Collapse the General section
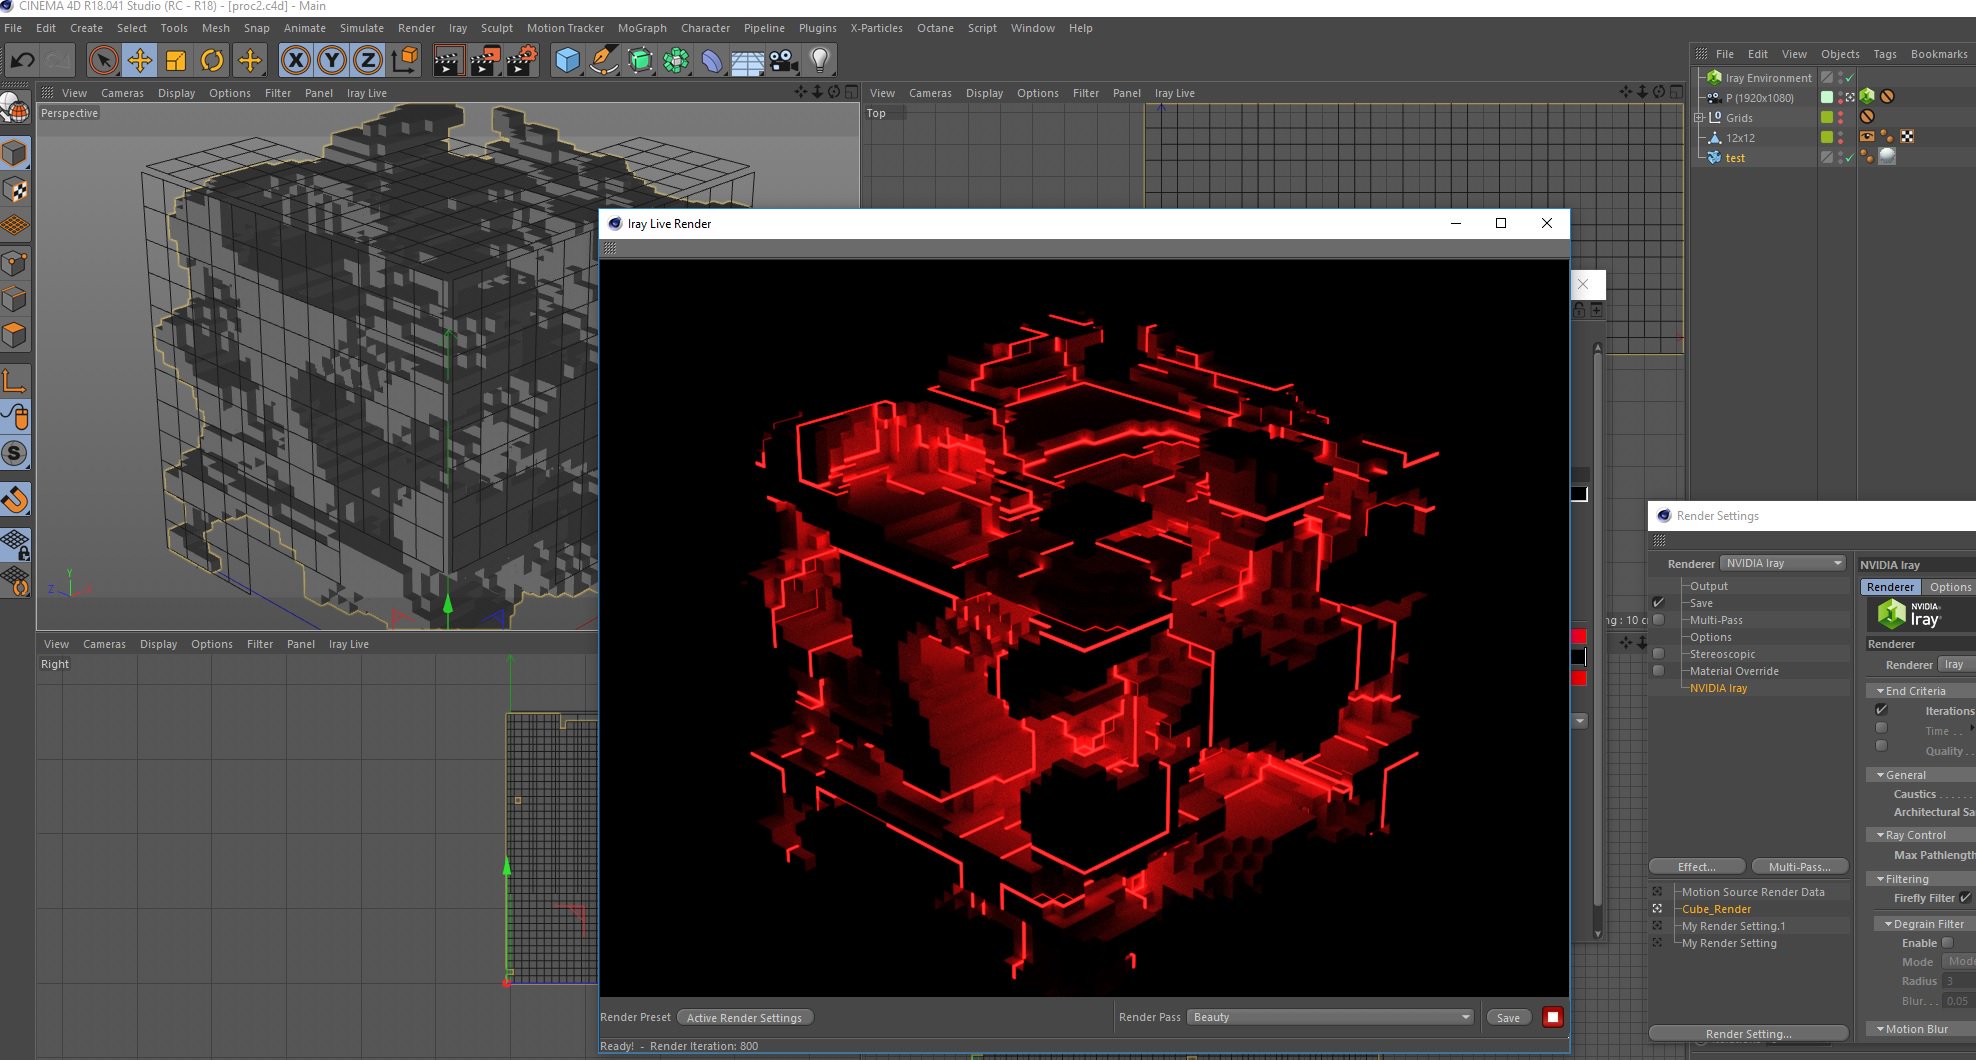 click(x=1880, y=775)
